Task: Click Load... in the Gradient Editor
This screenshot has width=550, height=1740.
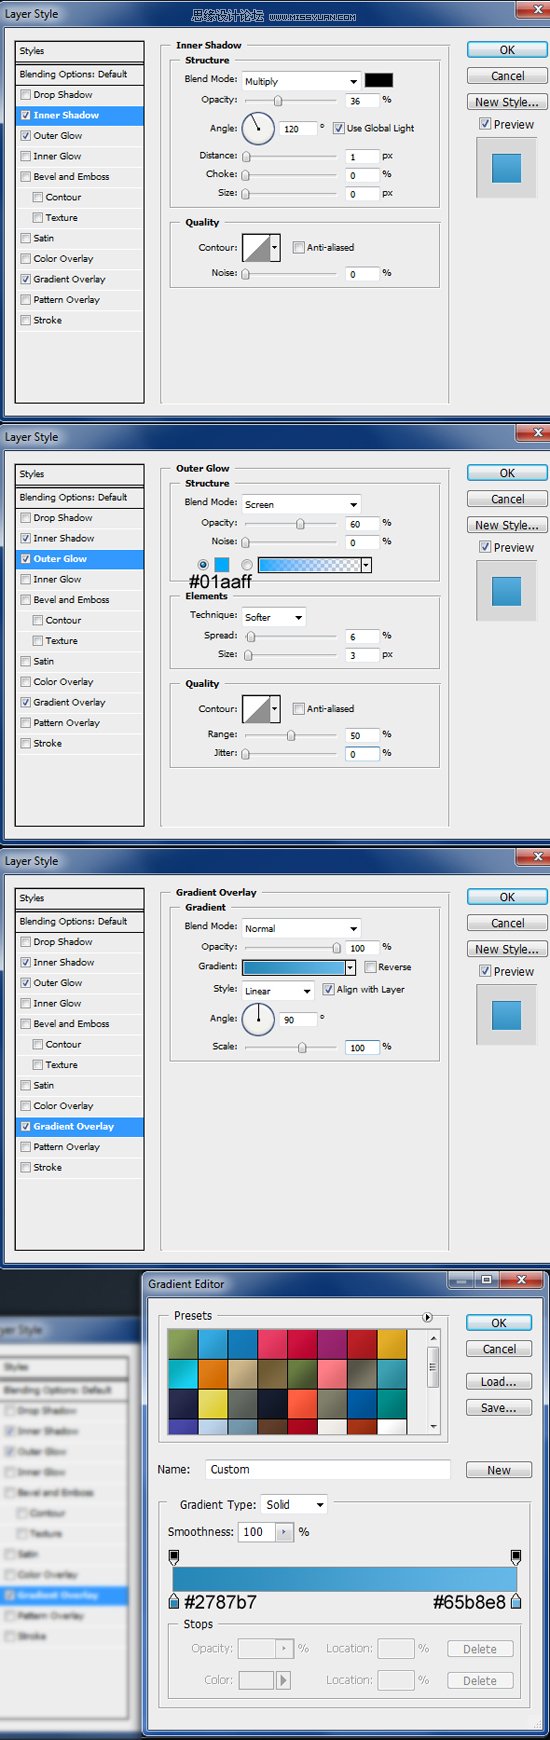Action: click(x=498, y=1381)
